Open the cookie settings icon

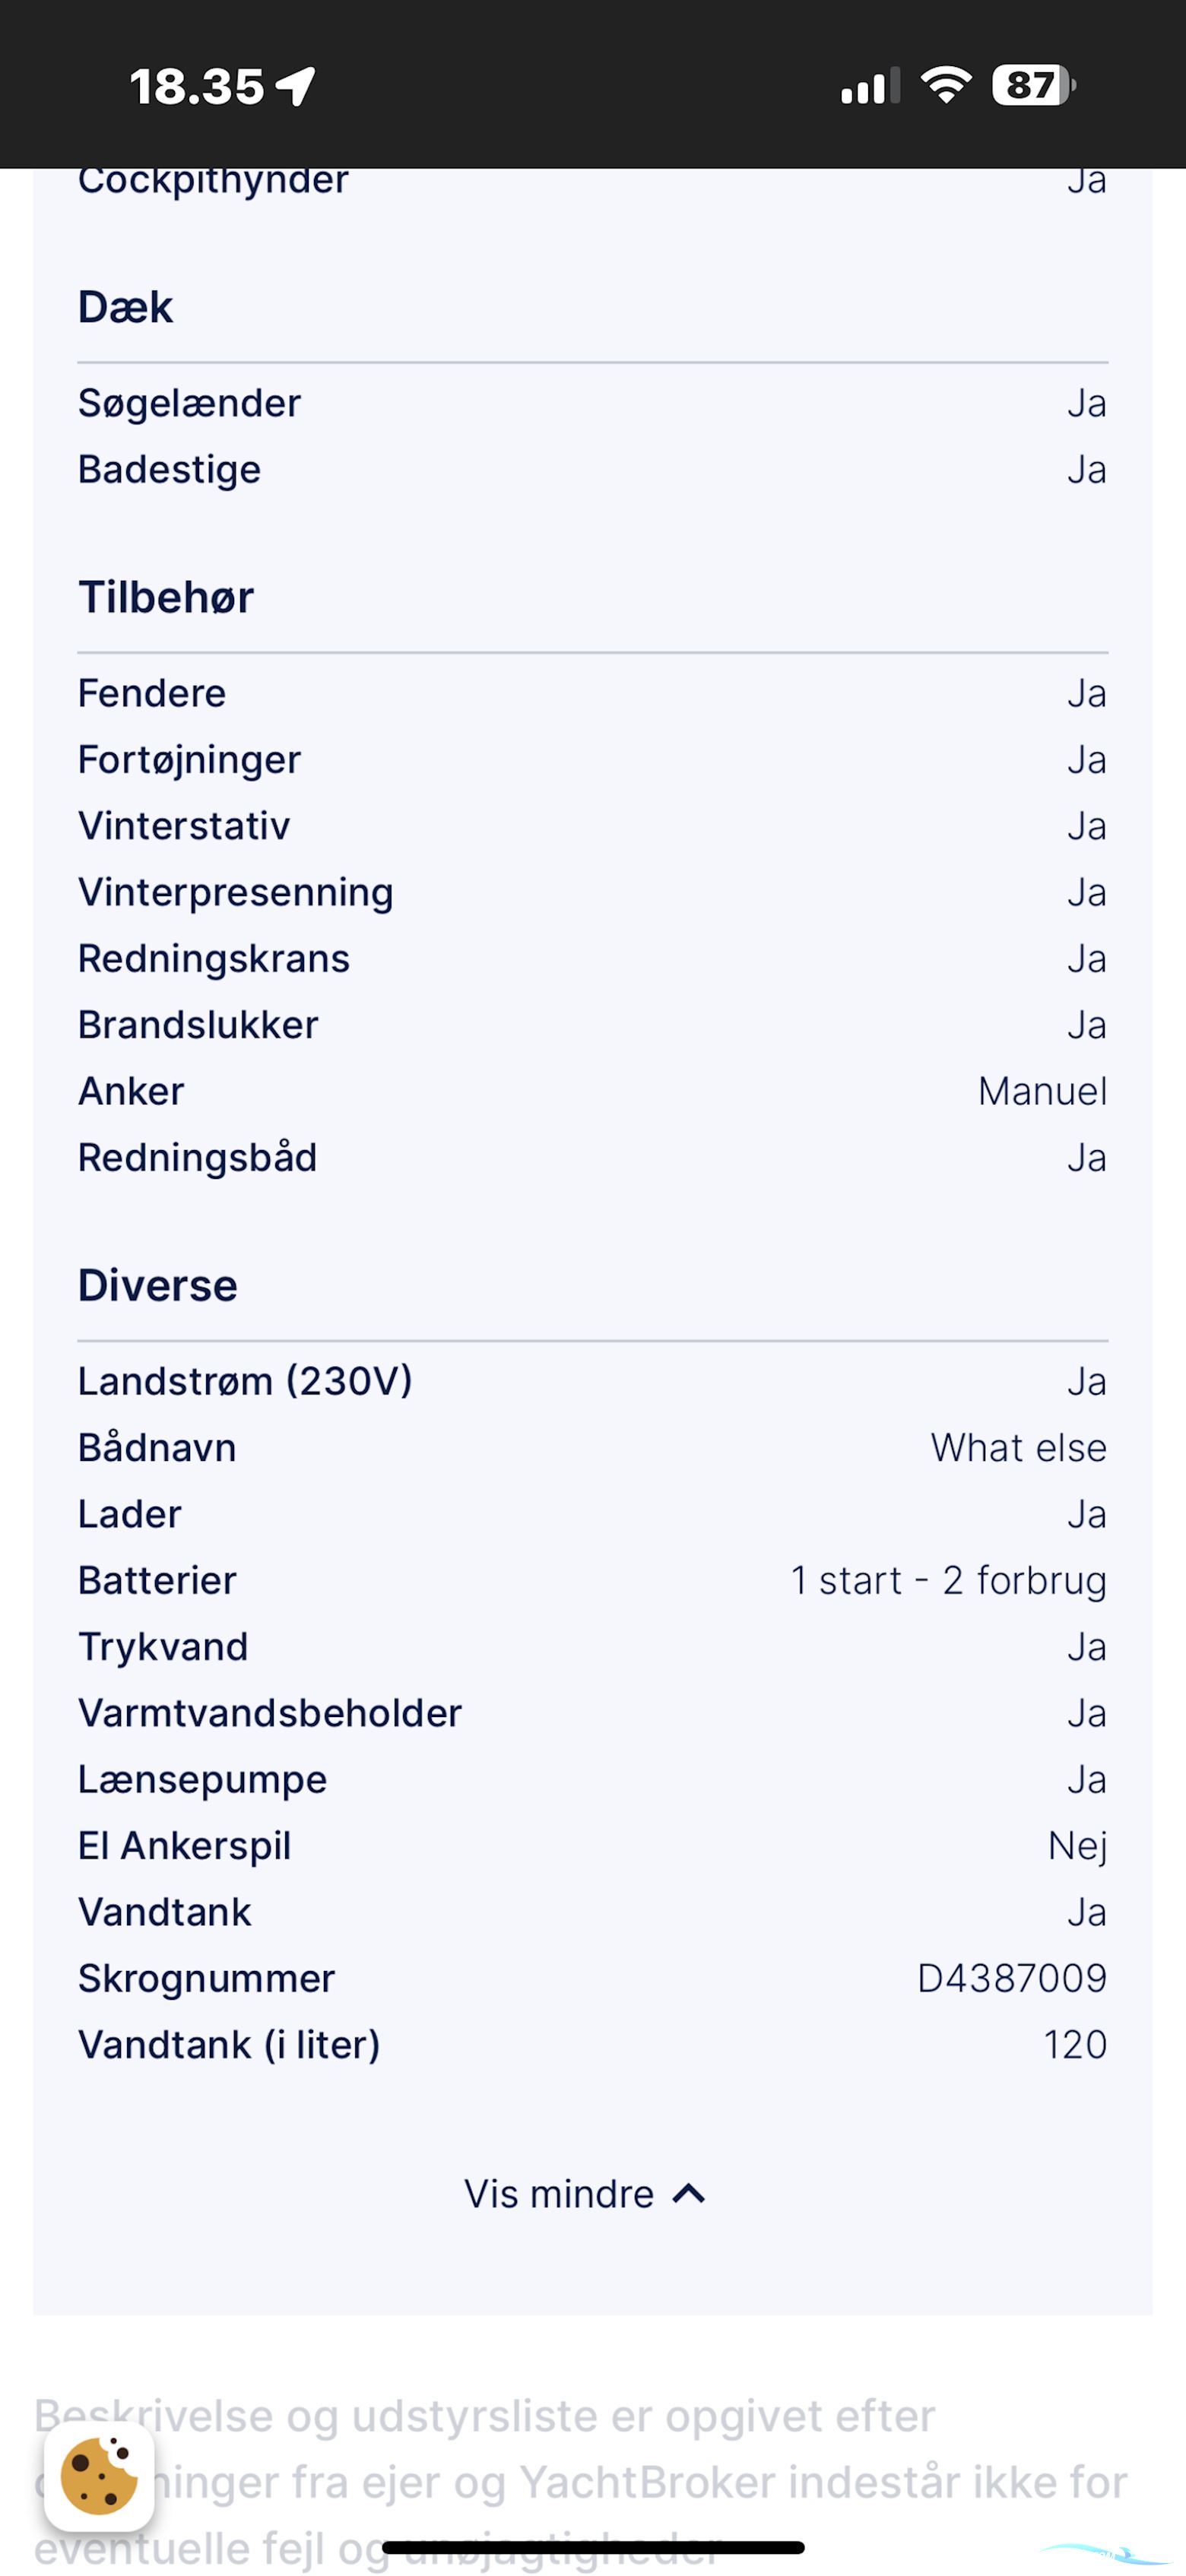pos(99,2476)
